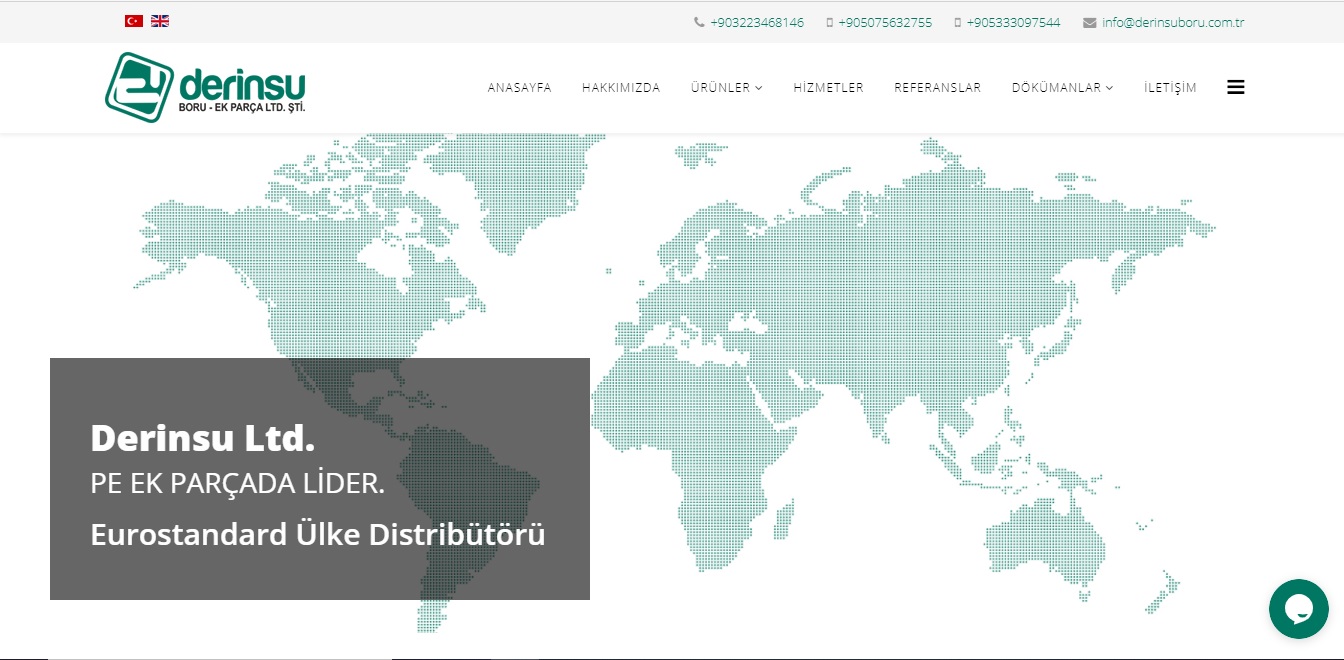The image size is (1344, 660).
Task: Expand the DÖKÜMANLAR dropdown menu
Action: pos(1062,88)
